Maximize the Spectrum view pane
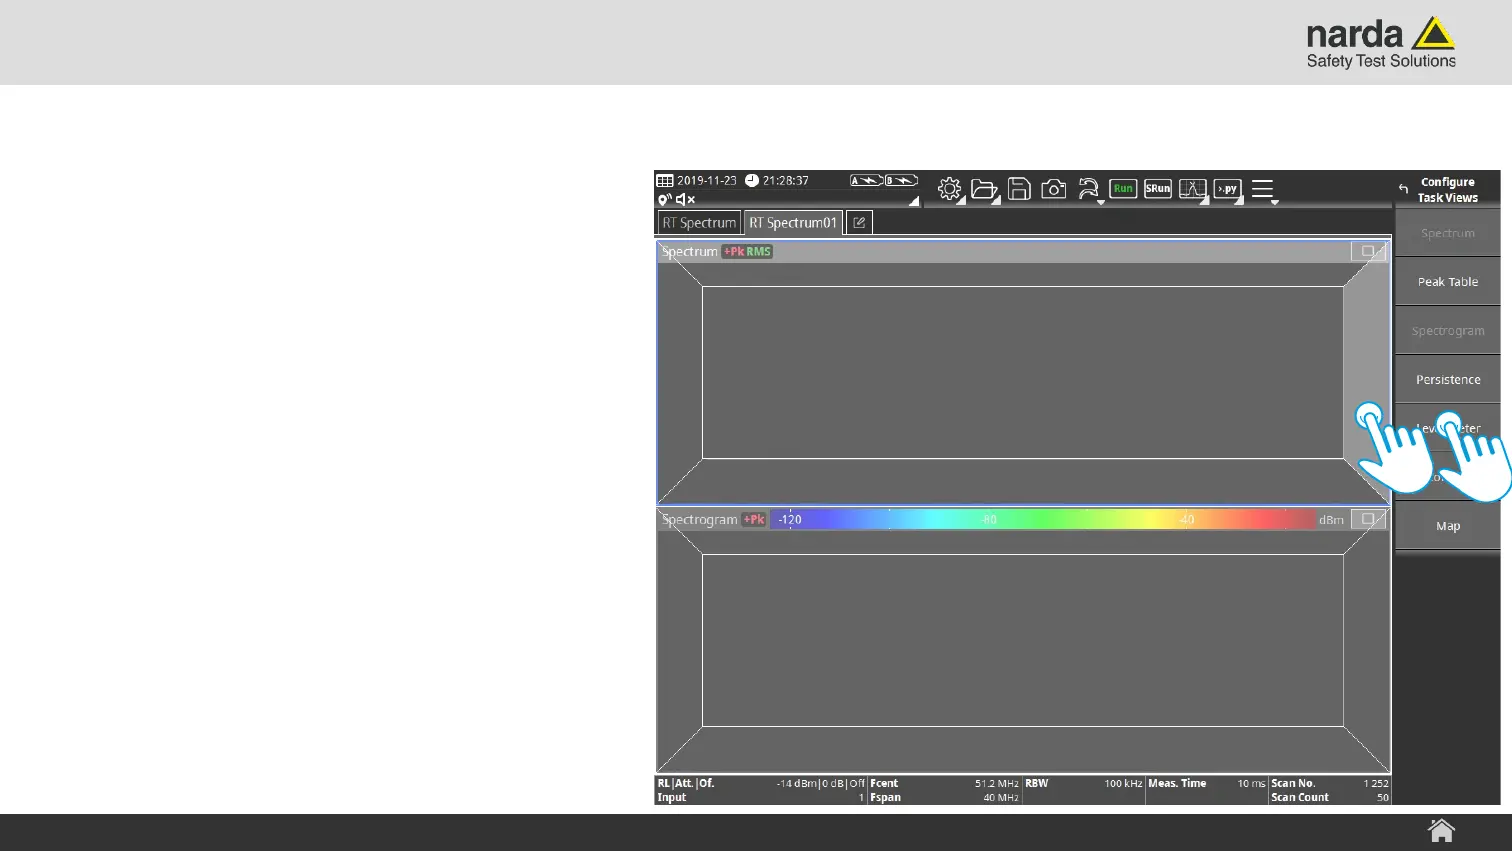Screen dimensions: 1512x851 1368,252
